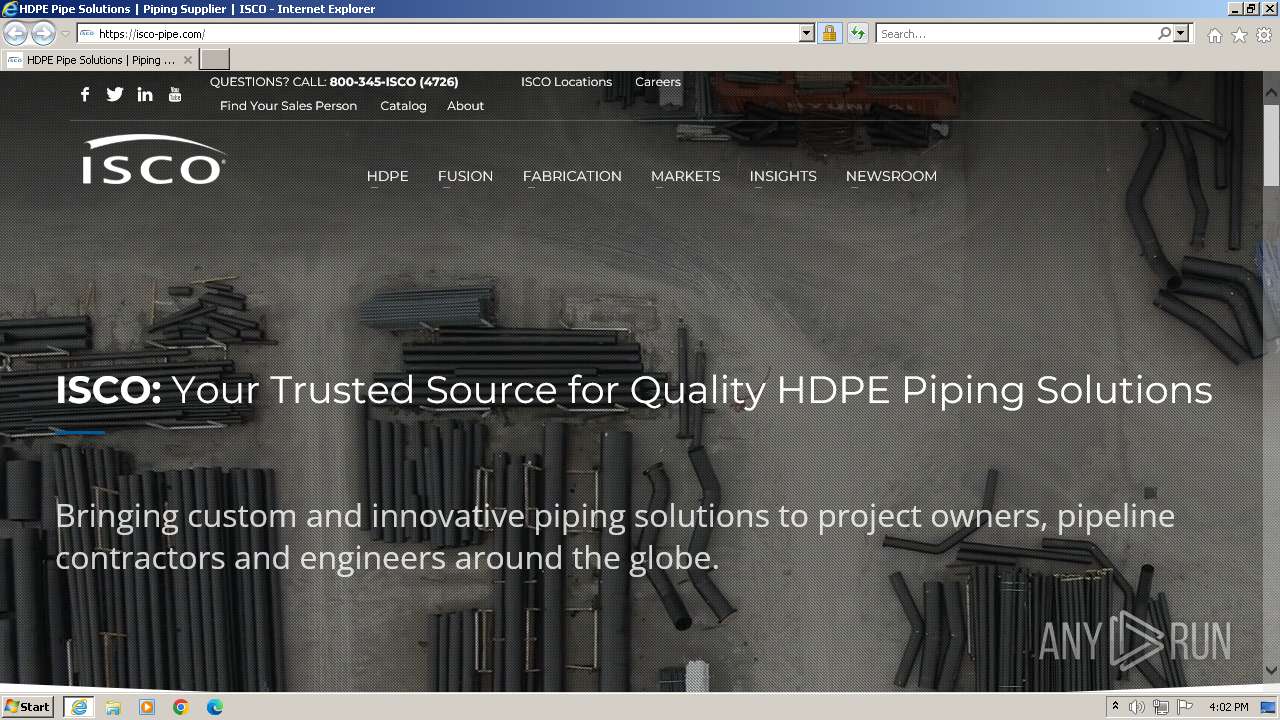Show hidden tray icons
Screen dimensions: 1280x720
click(x=1115, y=707)
